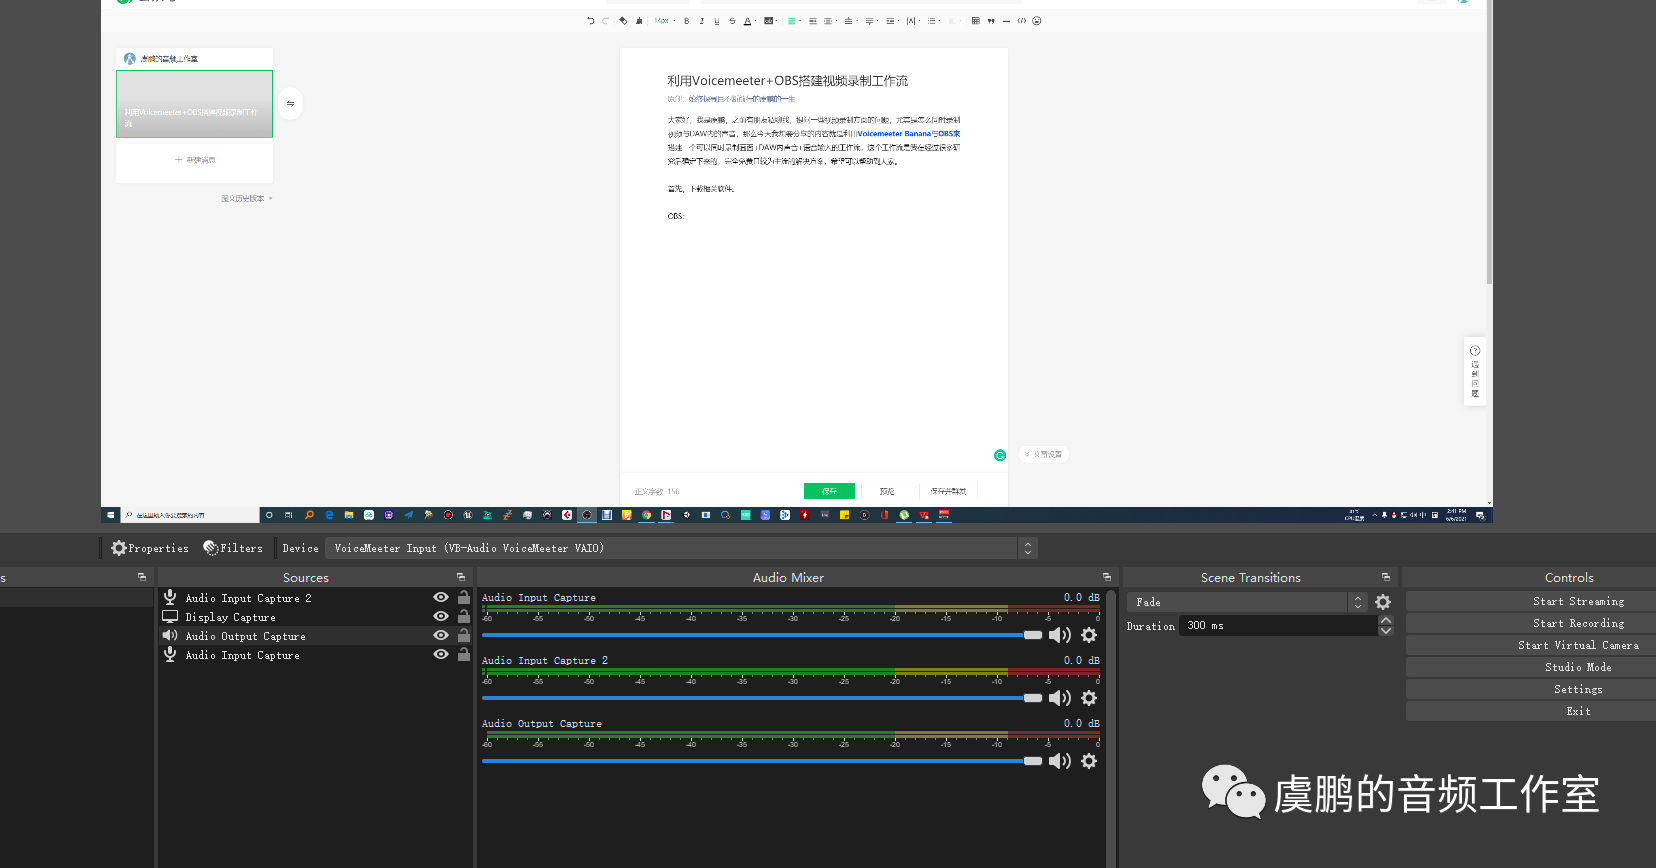
Task: Pop out the Audio Mixer dock
Action: click(1107, 577)
